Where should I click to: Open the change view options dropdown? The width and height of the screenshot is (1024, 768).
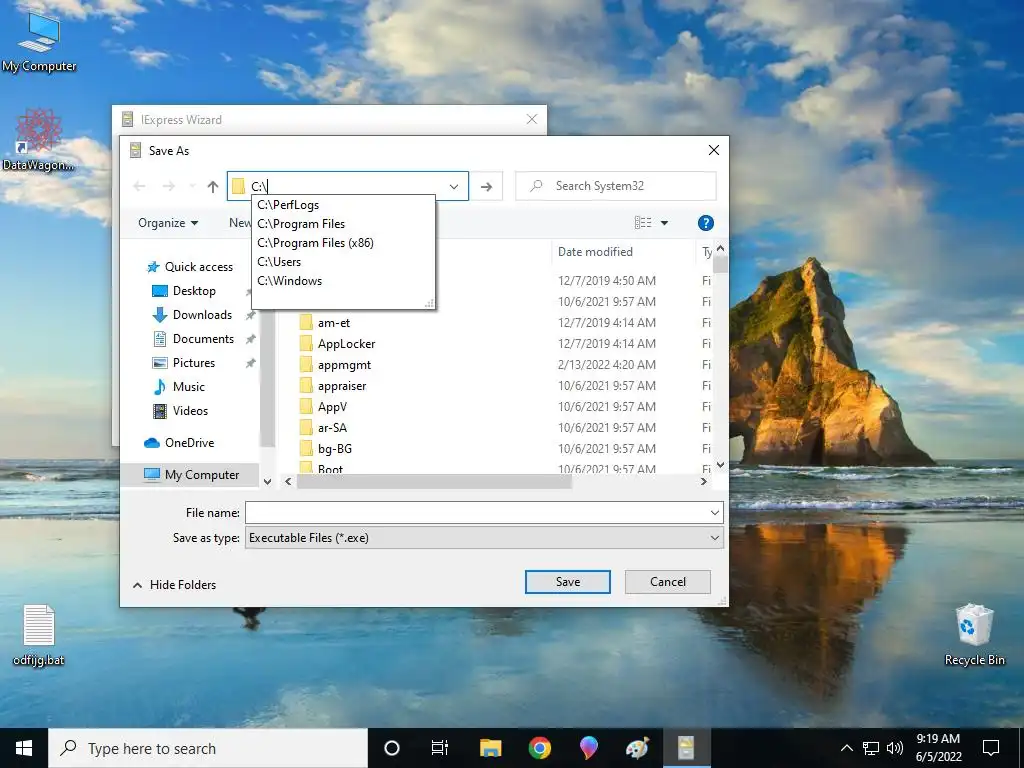664,223
